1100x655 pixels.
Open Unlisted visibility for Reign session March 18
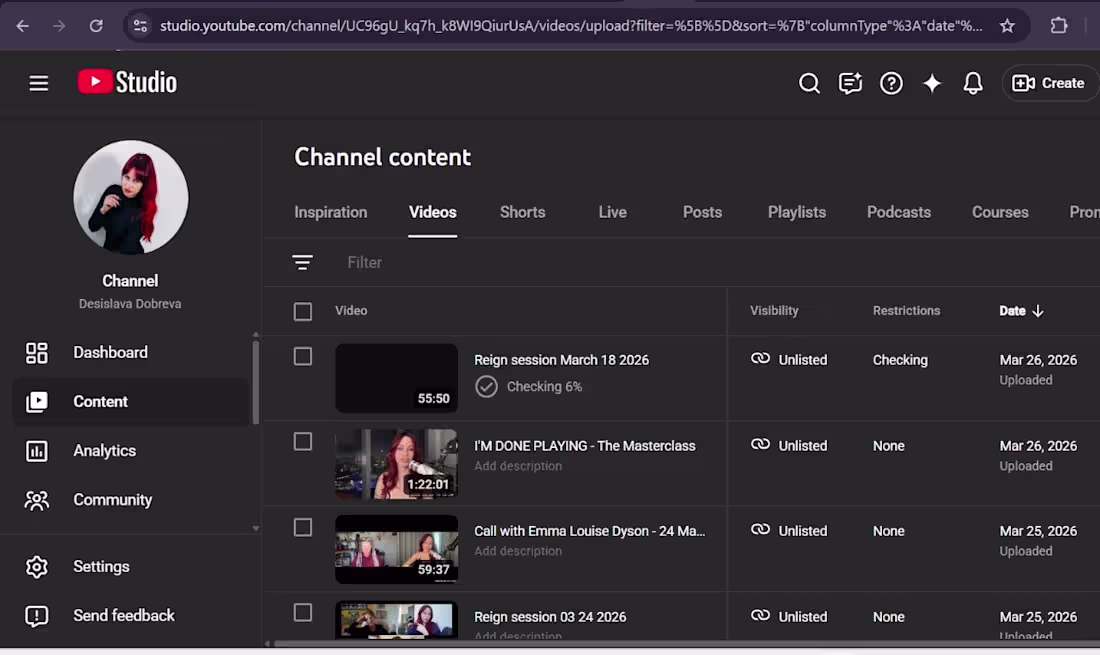pos(789,360)
